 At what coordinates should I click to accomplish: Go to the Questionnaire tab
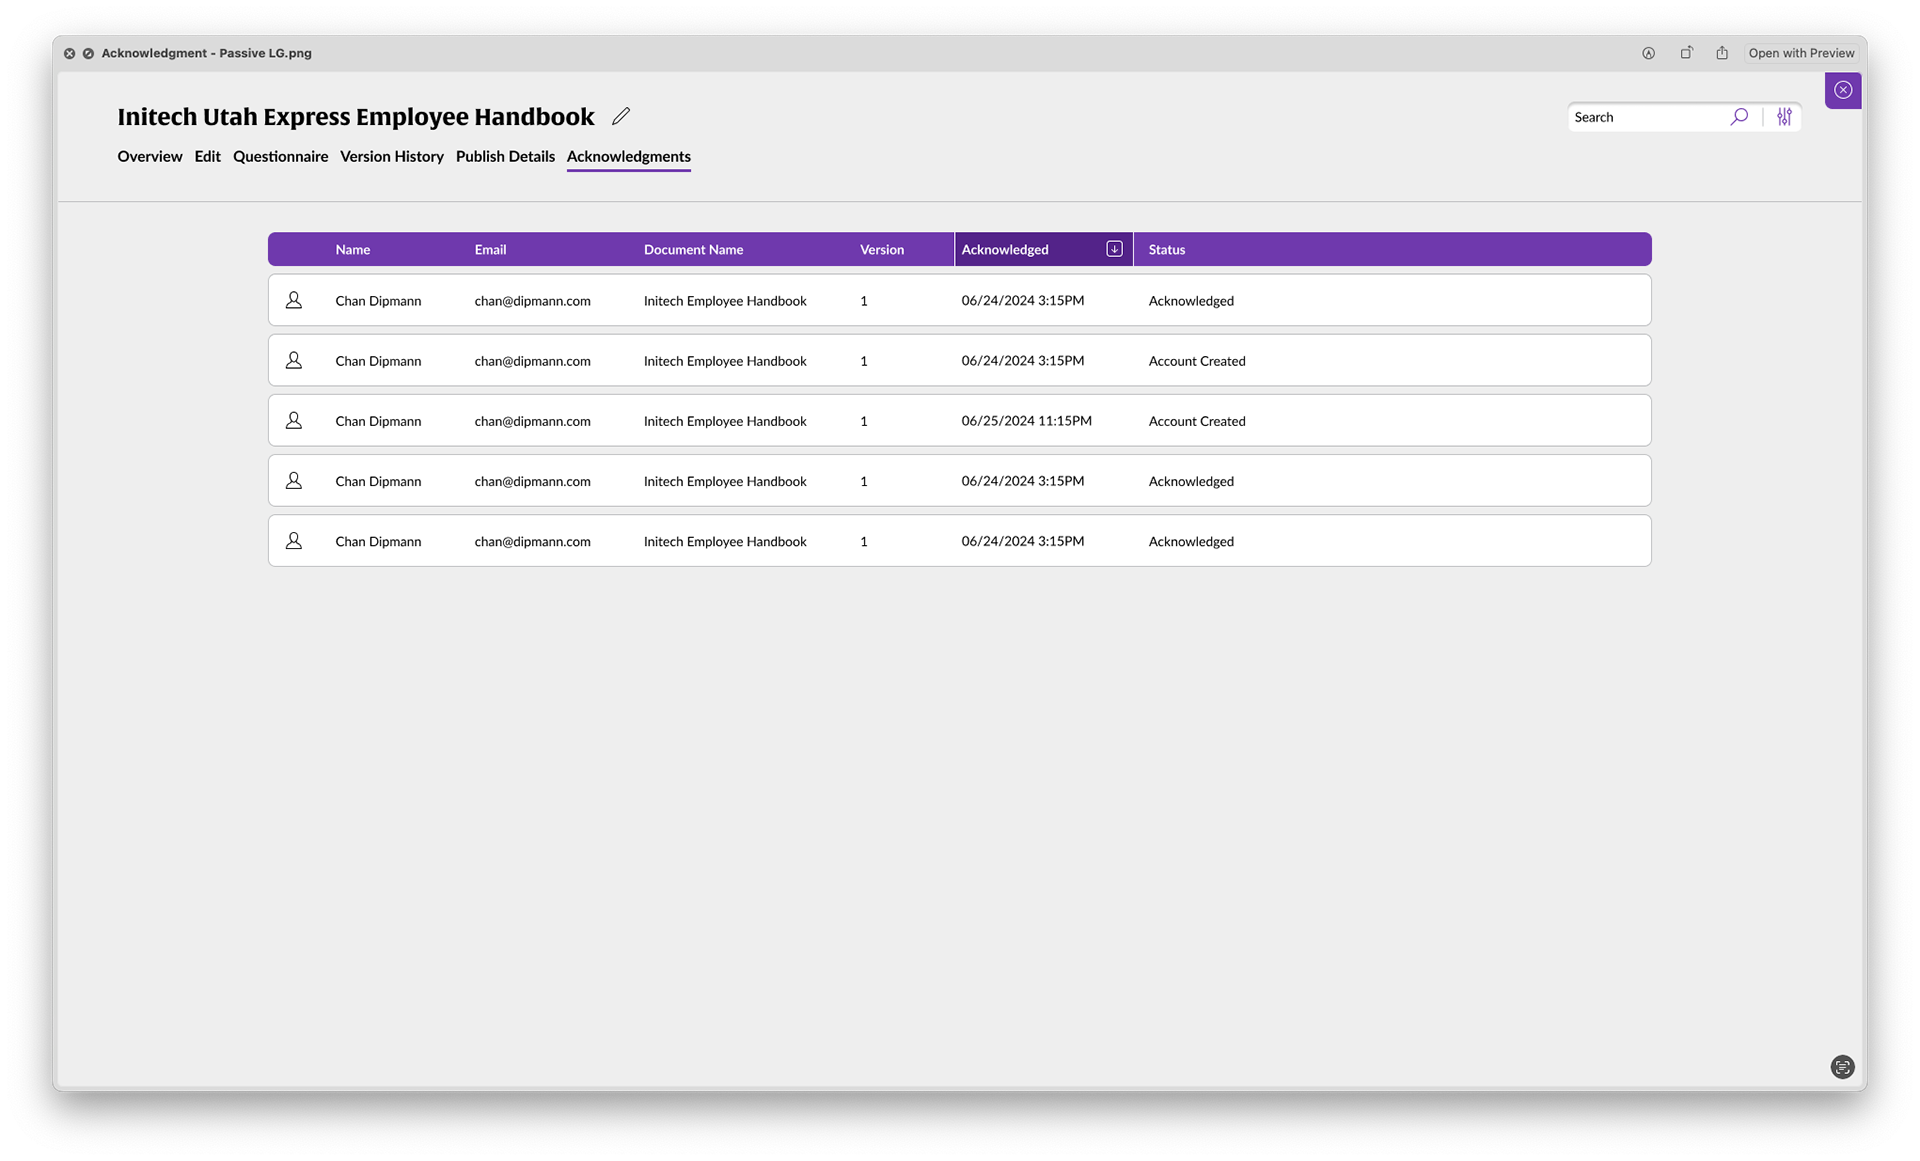coord(280,156)
